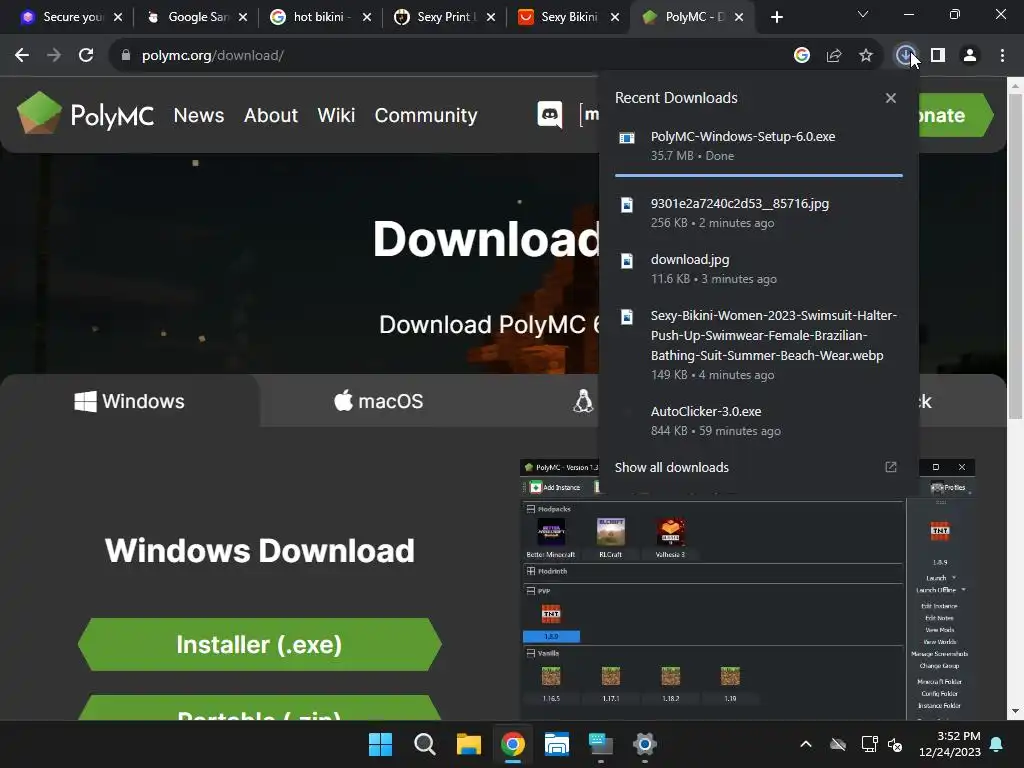Show hidden system tray icons
The width and height of the screenshot is (1024, 768).
[806, 744]
